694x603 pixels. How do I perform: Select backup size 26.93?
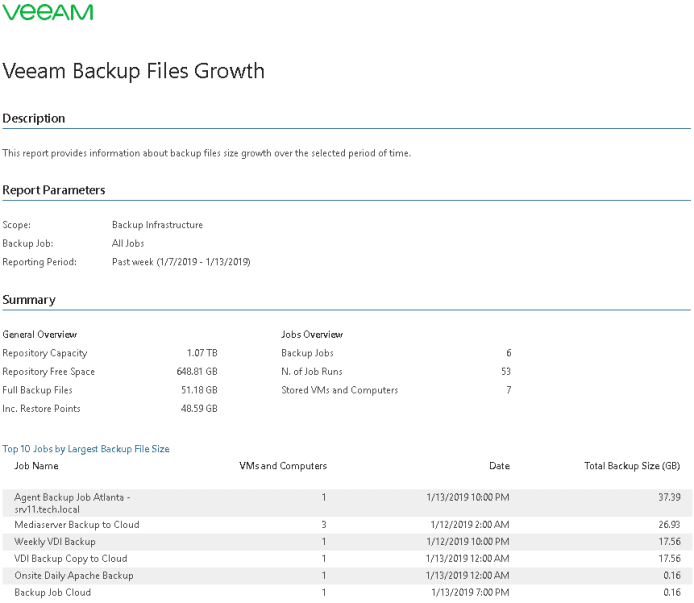[x=669, y=525]
